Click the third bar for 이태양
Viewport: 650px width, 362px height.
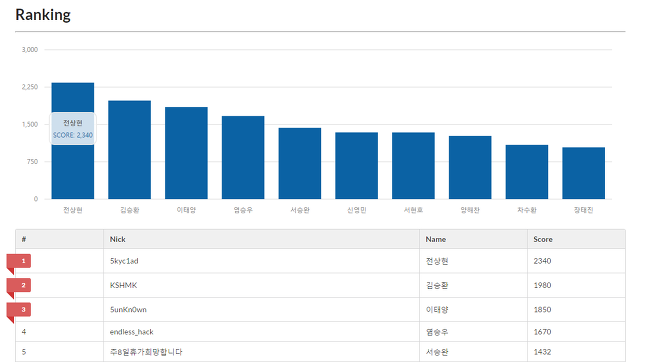[186, 153]
